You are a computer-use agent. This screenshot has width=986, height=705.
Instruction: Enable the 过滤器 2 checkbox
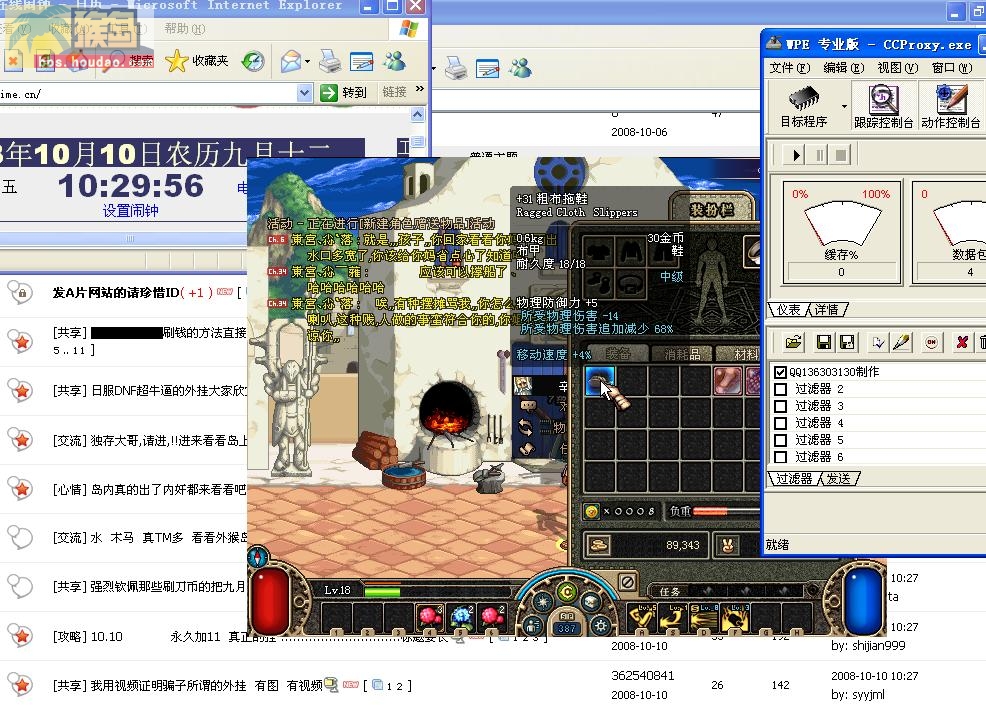coord(780,389)
